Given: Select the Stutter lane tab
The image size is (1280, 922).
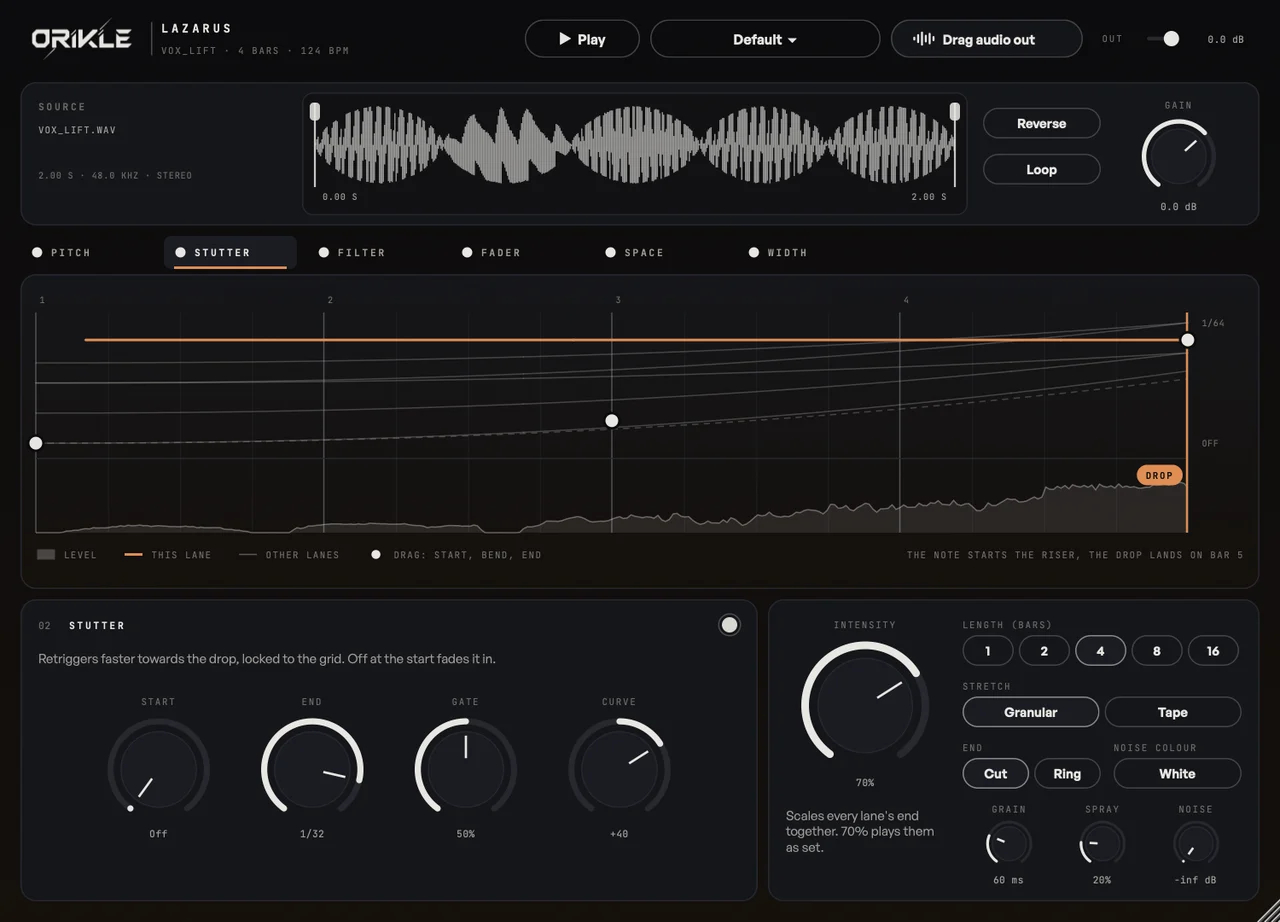Looking at the screenshot, I should [x=230, y=252].
